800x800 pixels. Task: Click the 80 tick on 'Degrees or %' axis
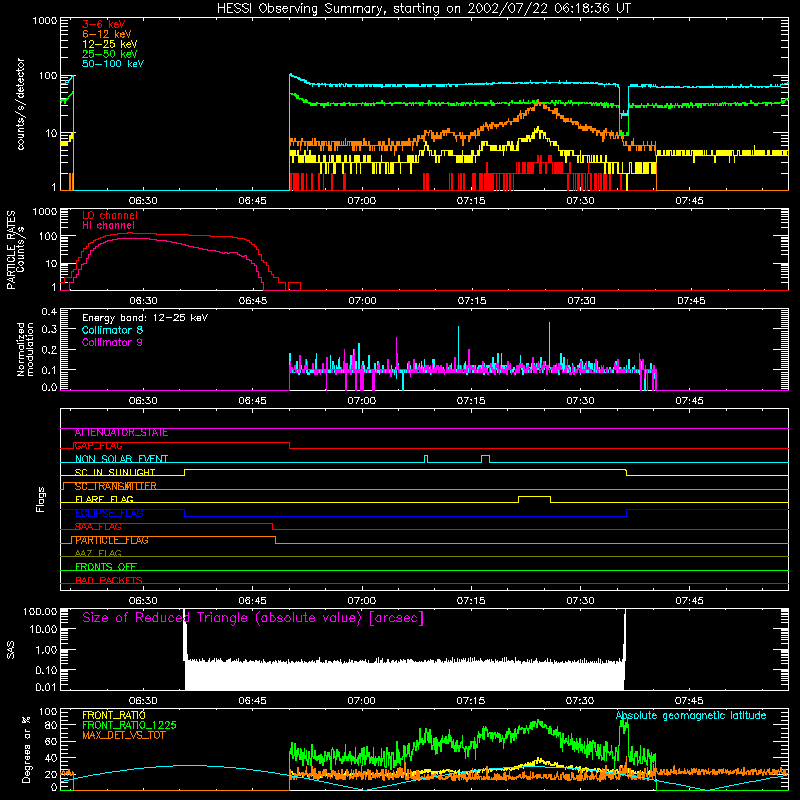51,725
